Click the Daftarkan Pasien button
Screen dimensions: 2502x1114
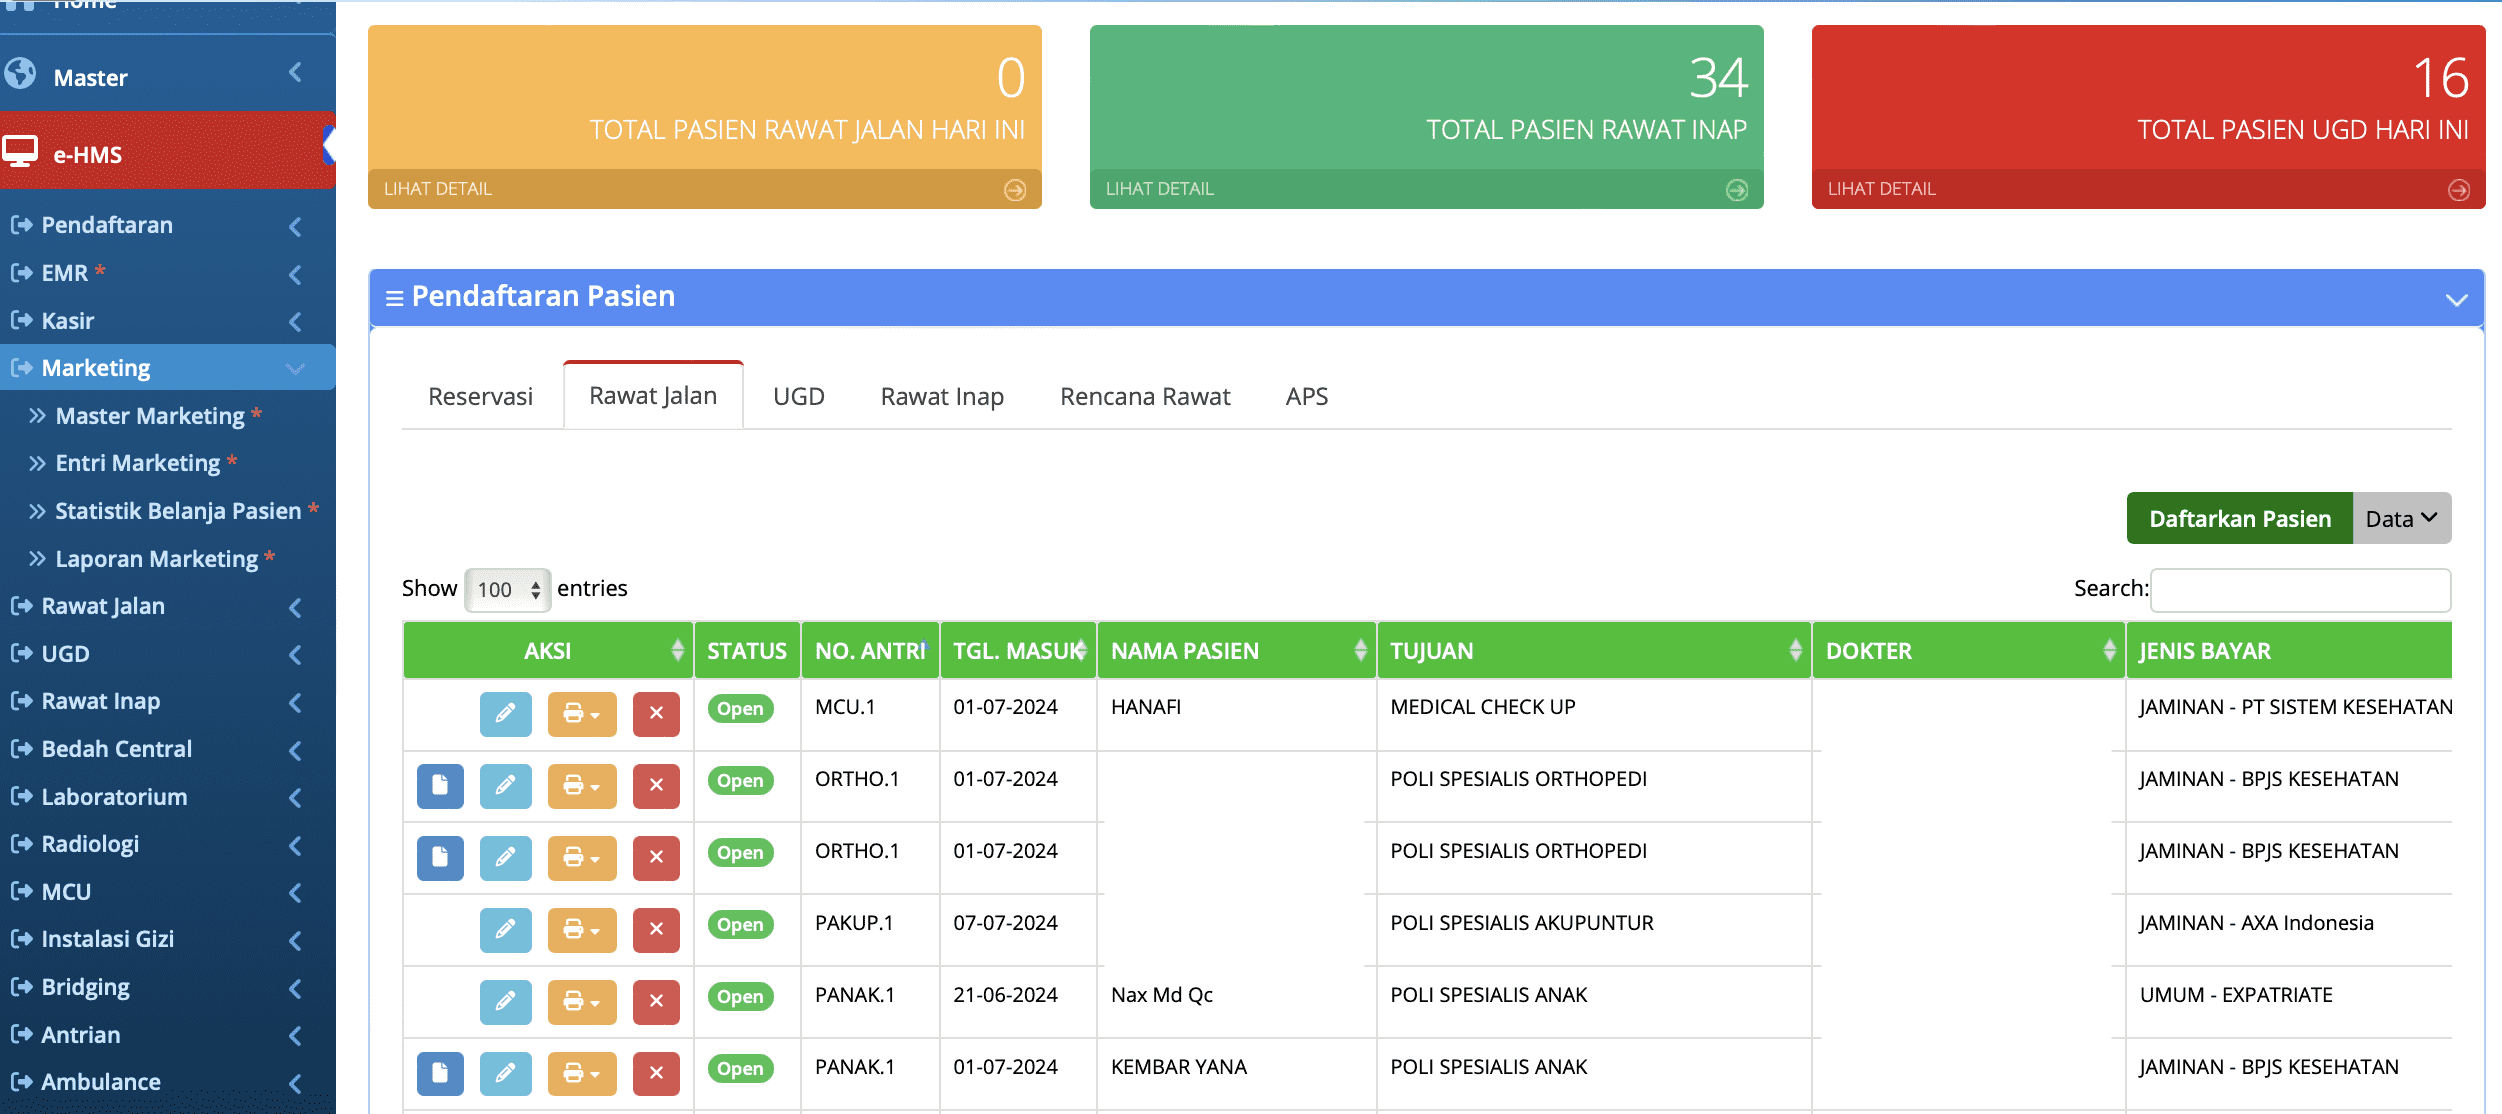(2239, 518)
